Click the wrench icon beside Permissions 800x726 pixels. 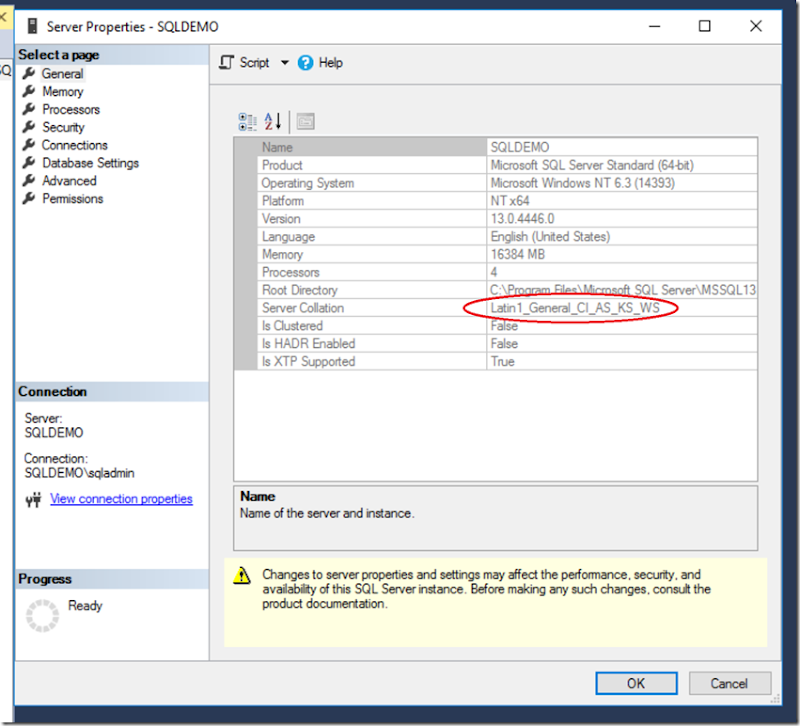pos(29,198)
